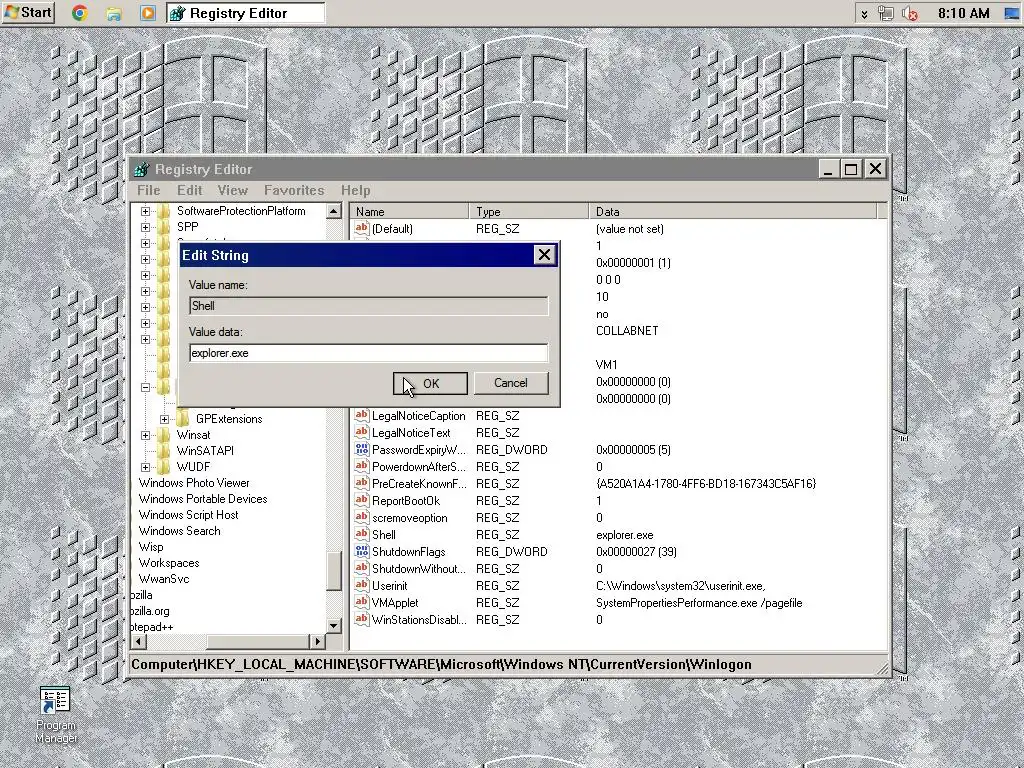Select Windows Portable Devices key

[x=202, y=499]
